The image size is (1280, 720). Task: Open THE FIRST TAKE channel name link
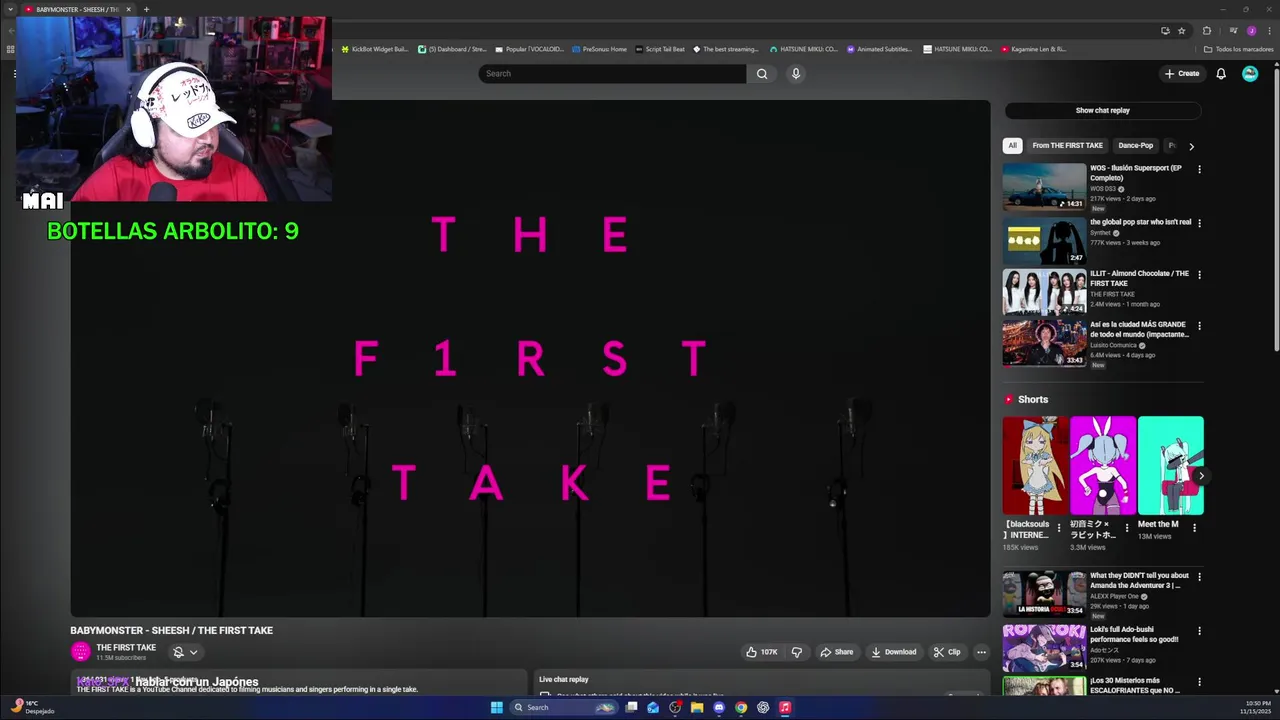[x=126, y=647]
